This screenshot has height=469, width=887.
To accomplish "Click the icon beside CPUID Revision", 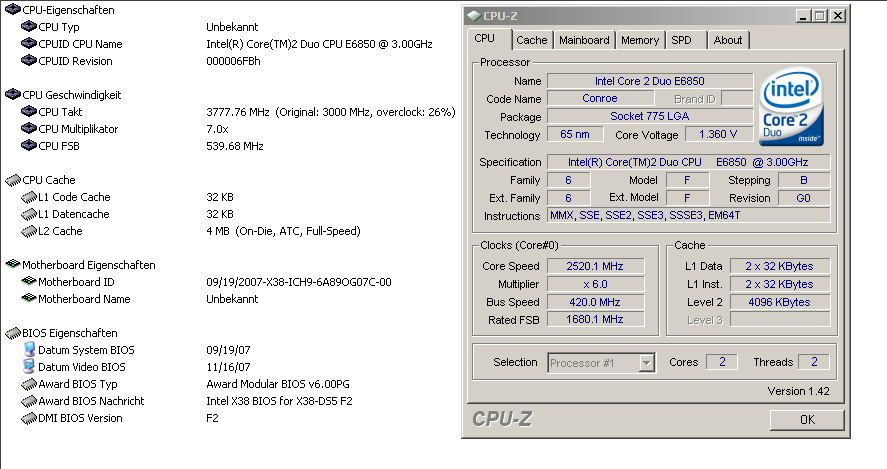I will [x=29, y=61].
